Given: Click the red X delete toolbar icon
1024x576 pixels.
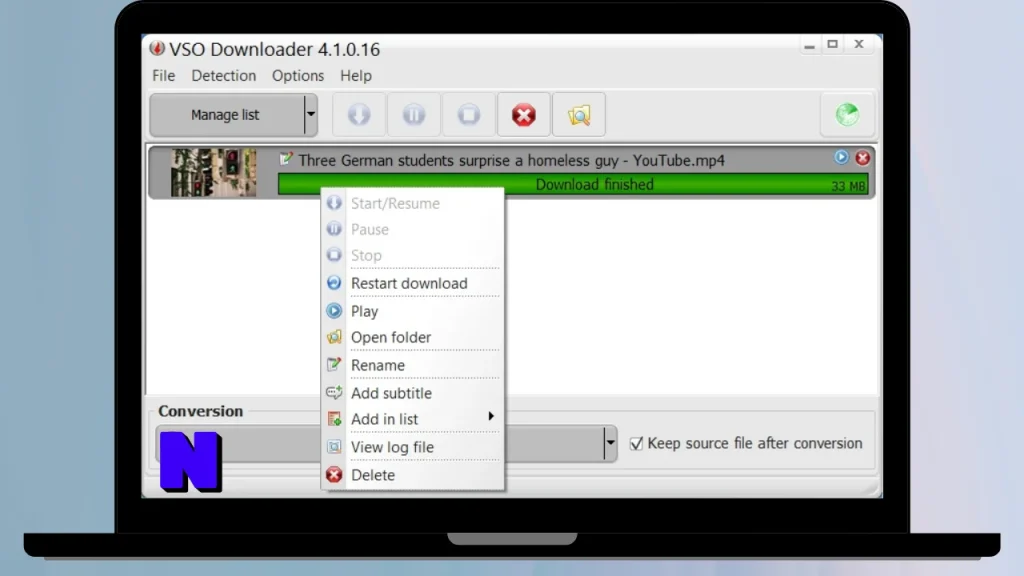Looking at the screenshot, I should point(523,115).
